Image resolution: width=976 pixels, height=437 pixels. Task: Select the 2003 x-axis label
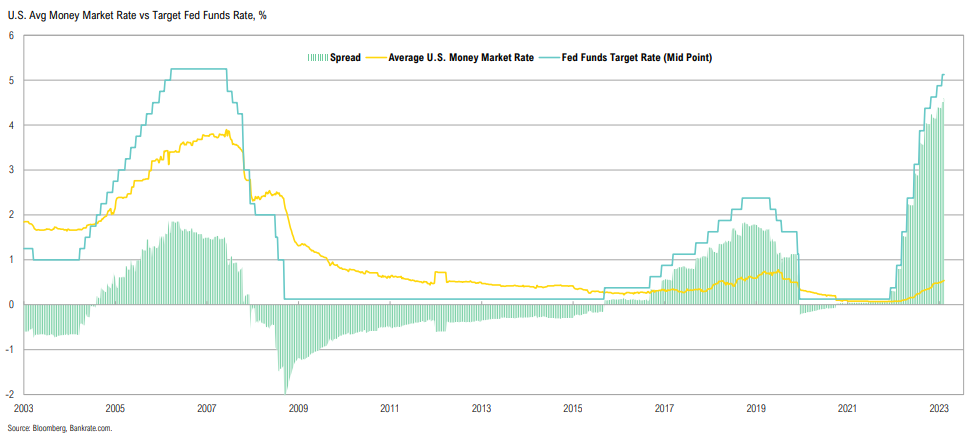coord(23,408)
